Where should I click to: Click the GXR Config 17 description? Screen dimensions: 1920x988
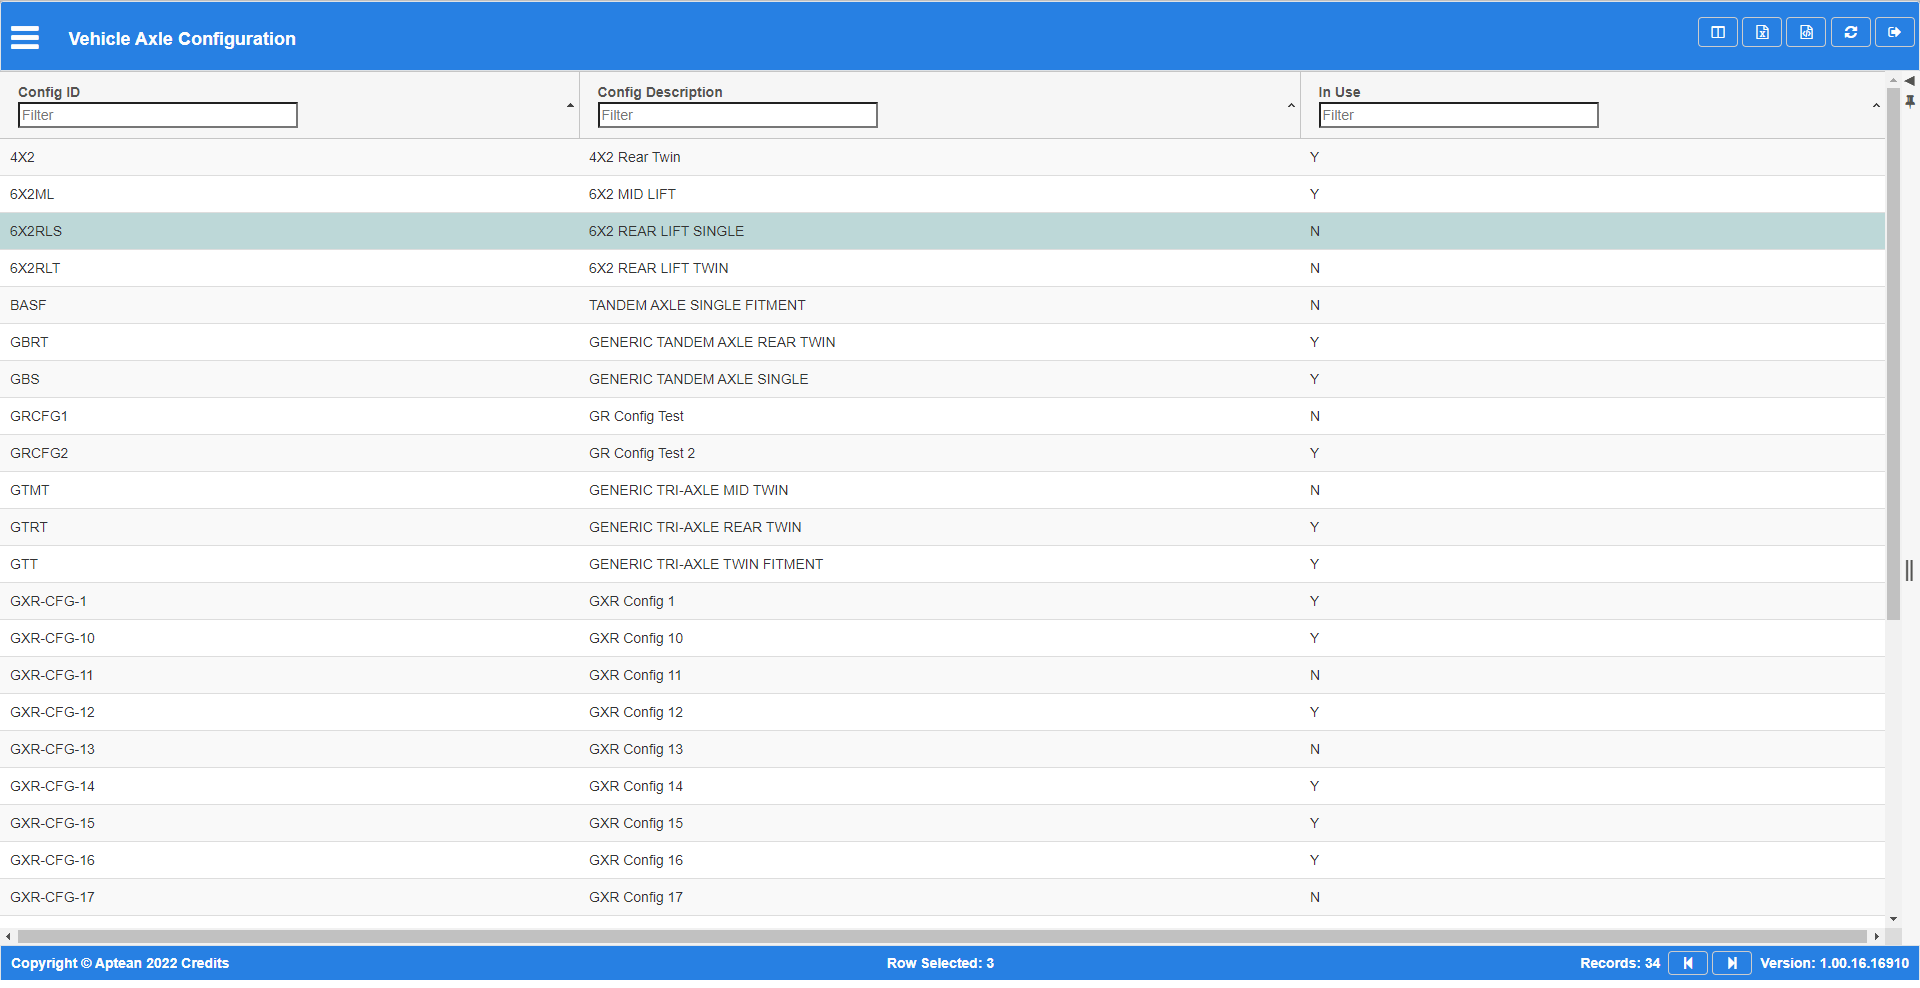tap(636, 897)
